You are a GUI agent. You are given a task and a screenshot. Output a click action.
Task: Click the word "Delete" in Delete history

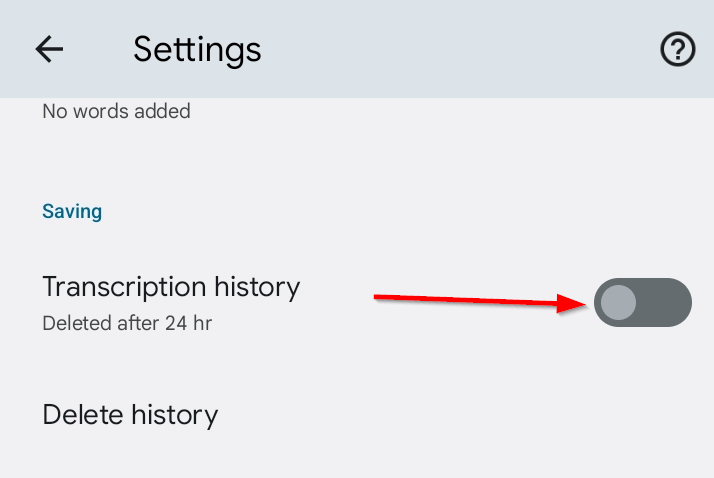coord(83,414)
